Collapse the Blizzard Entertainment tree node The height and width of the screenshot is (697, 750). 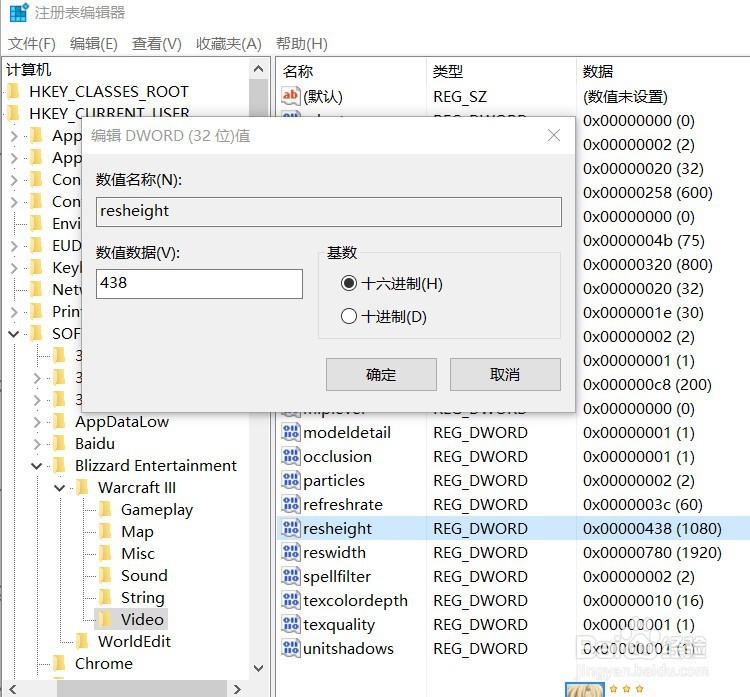tap(36, 465)
